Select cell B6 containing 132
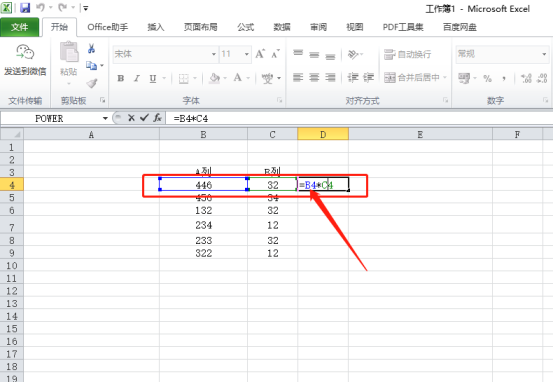Screen dimensions: 553x382 coord(203,210)
